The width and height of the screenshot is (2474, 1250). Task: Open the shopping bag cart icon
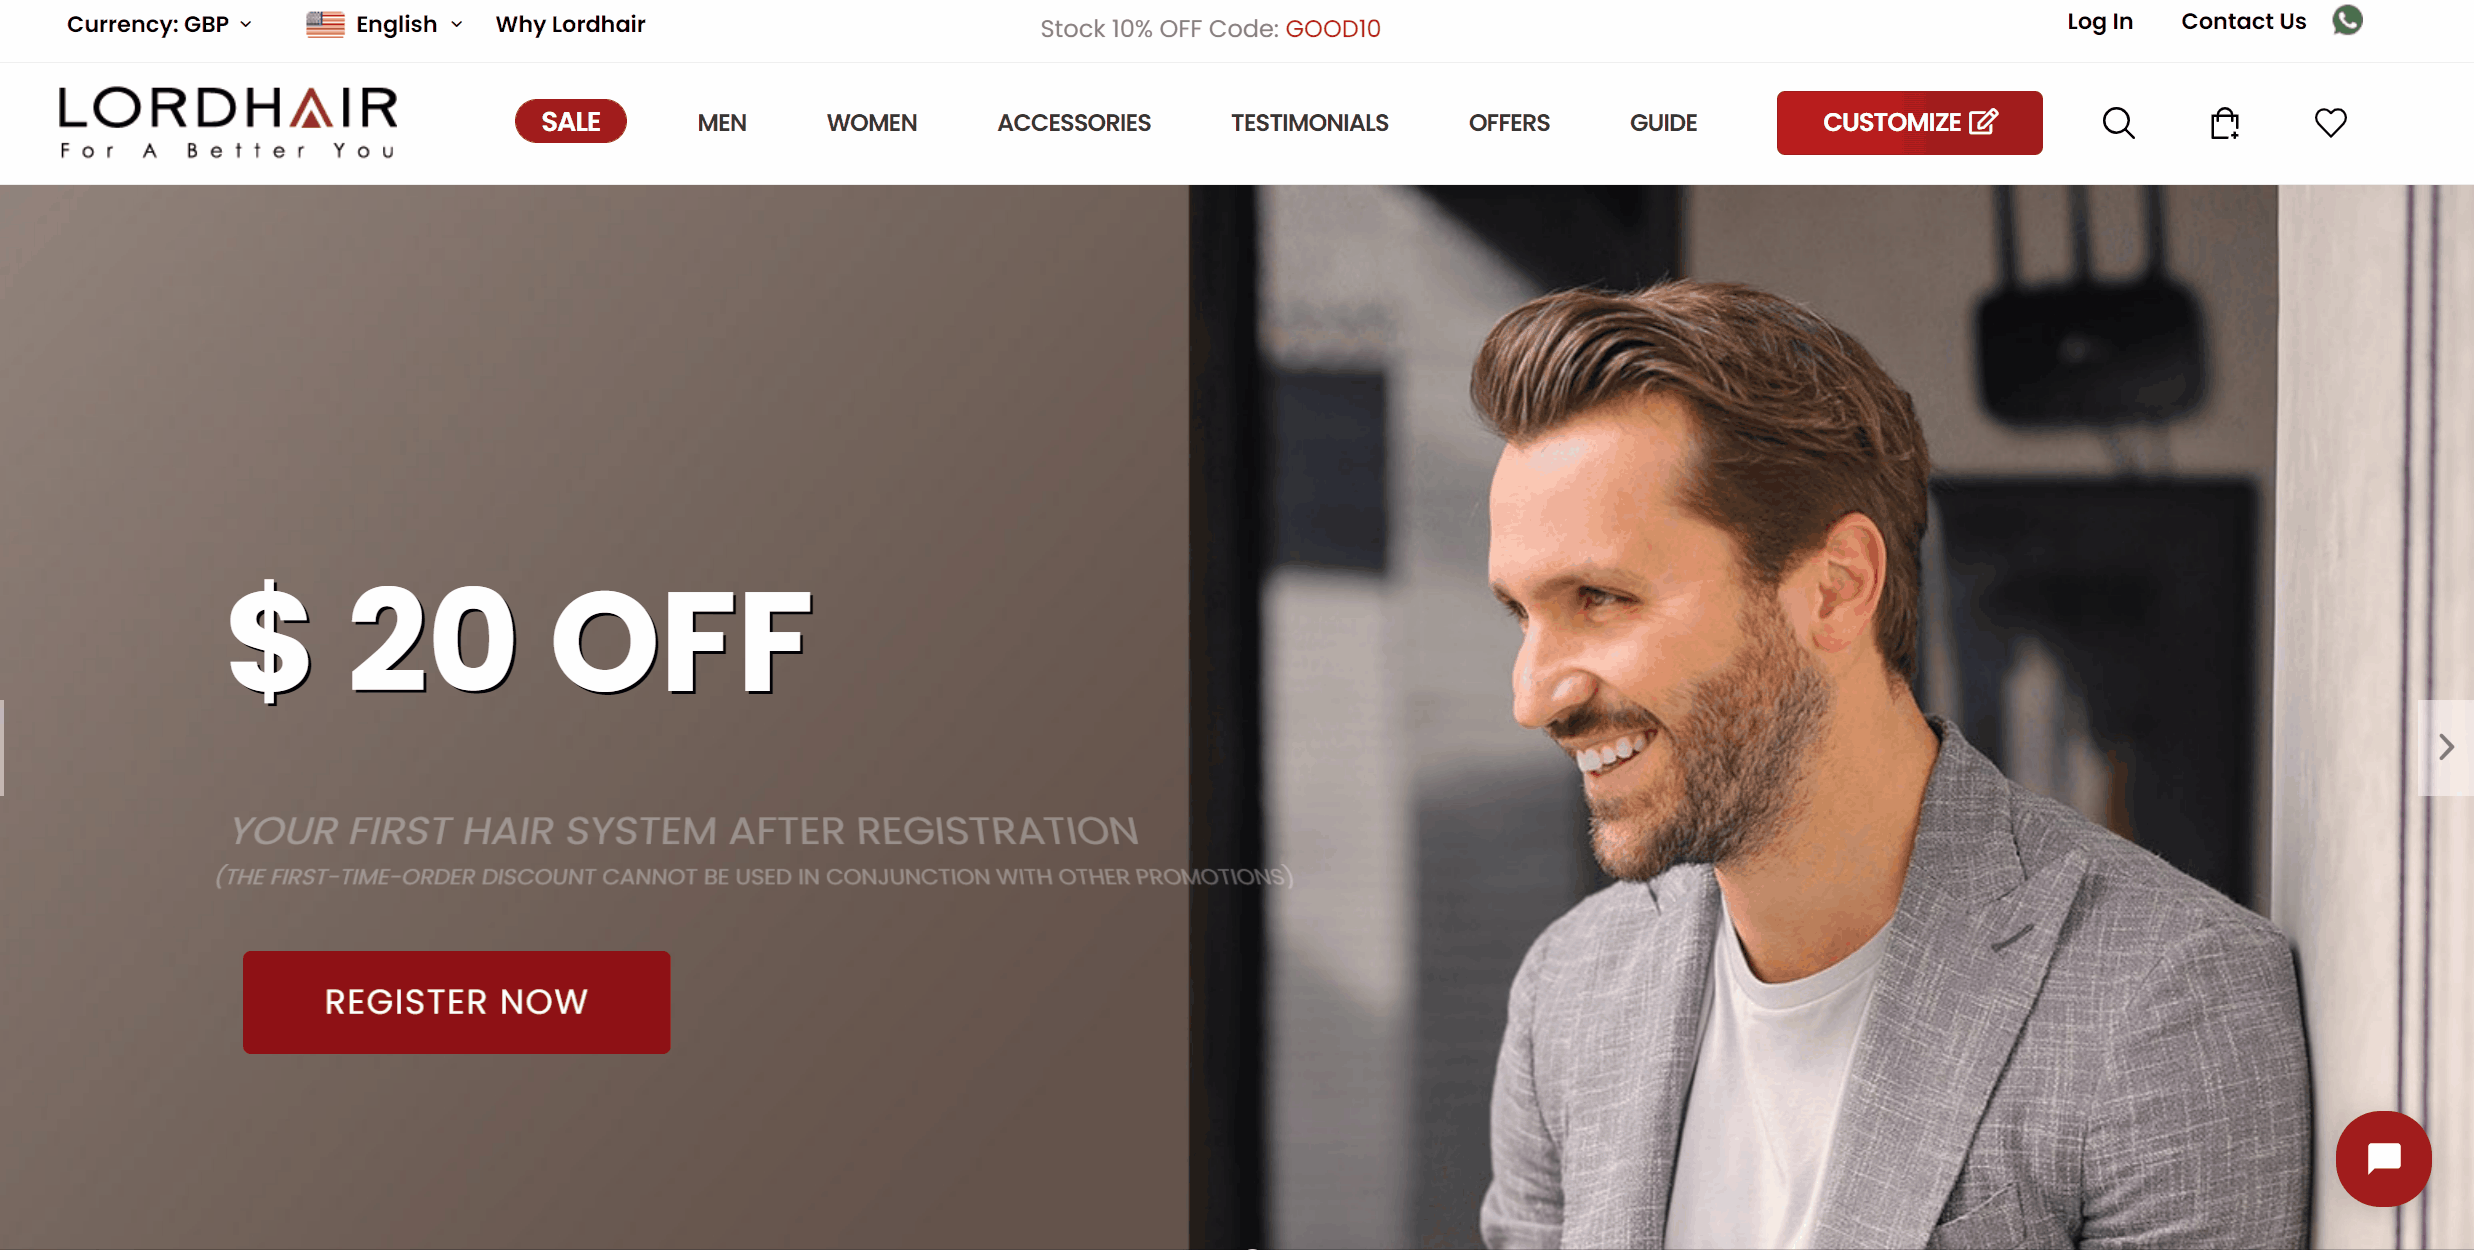point(2224,123)
